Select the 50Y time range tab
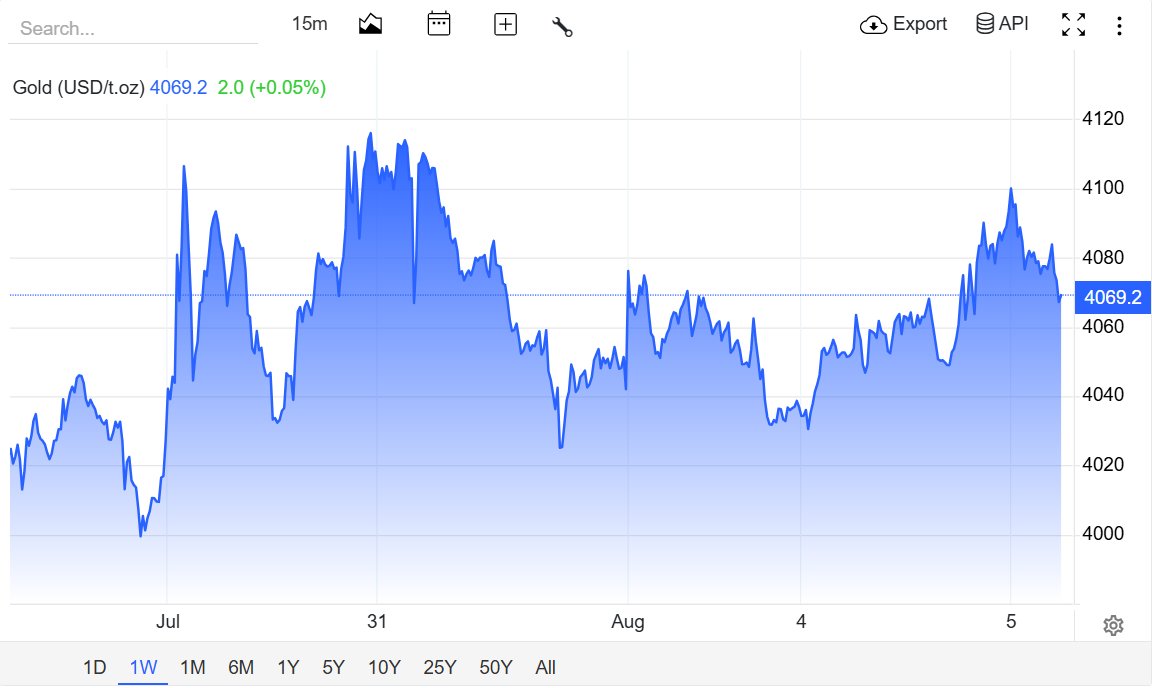1152x688 pixels. coord(496,667)
